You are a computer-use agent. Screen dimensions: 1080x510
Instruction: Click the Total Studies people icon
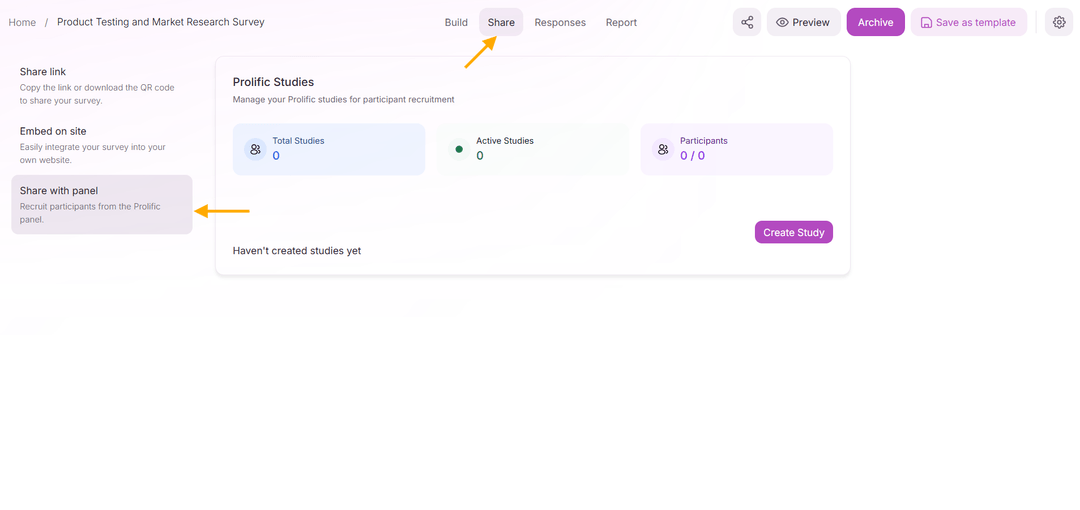(255, 150)
